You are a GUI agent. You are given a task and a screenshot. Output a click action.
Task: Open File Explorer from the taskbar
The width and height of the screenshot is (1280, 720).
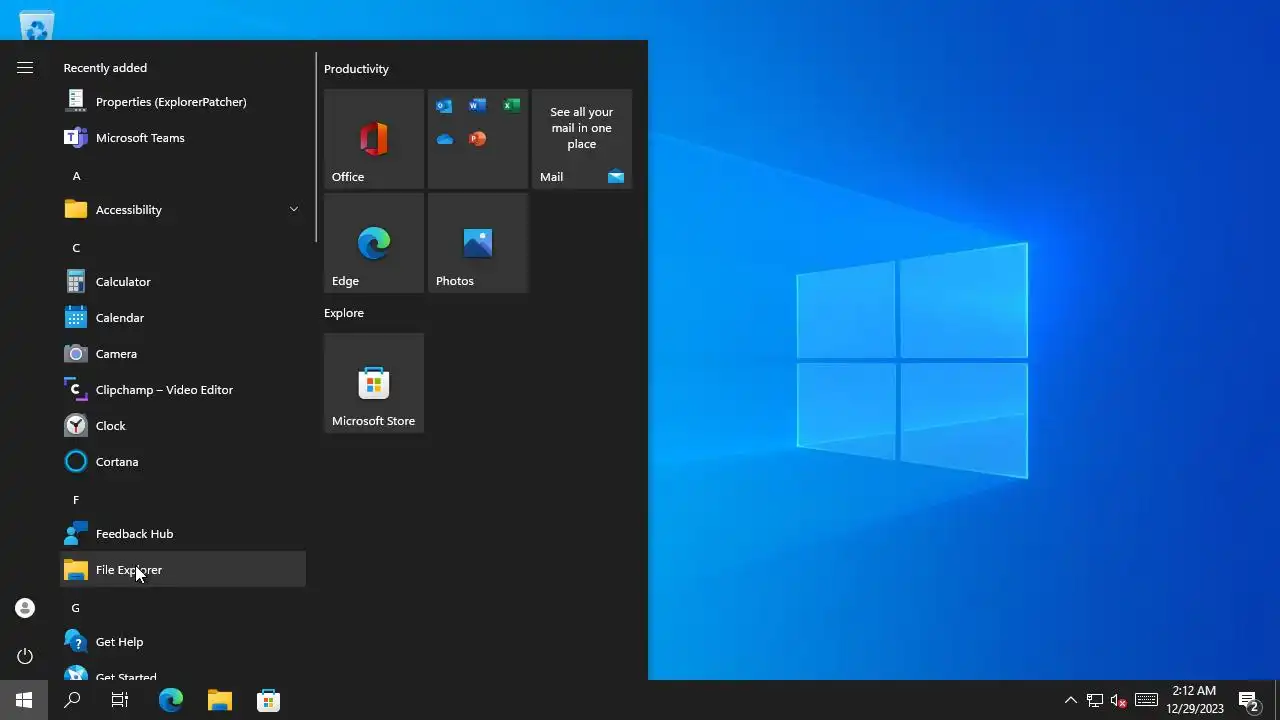click(220, 700)
